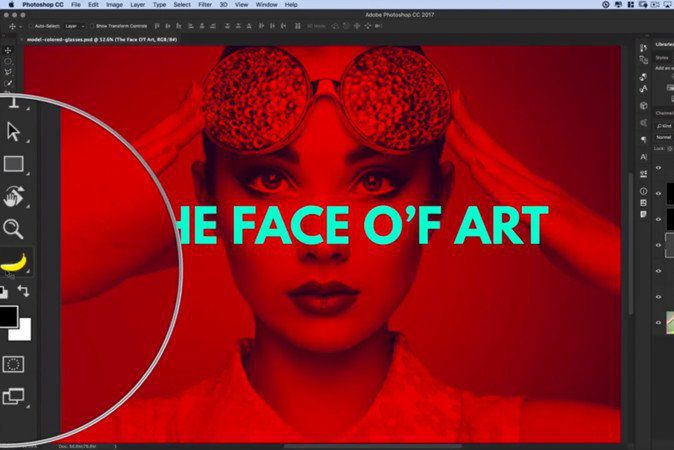Open the Normal blend mode dropdown
This screenshot has width=674, height=450.
pyautogui.click(x=663, y=137)
